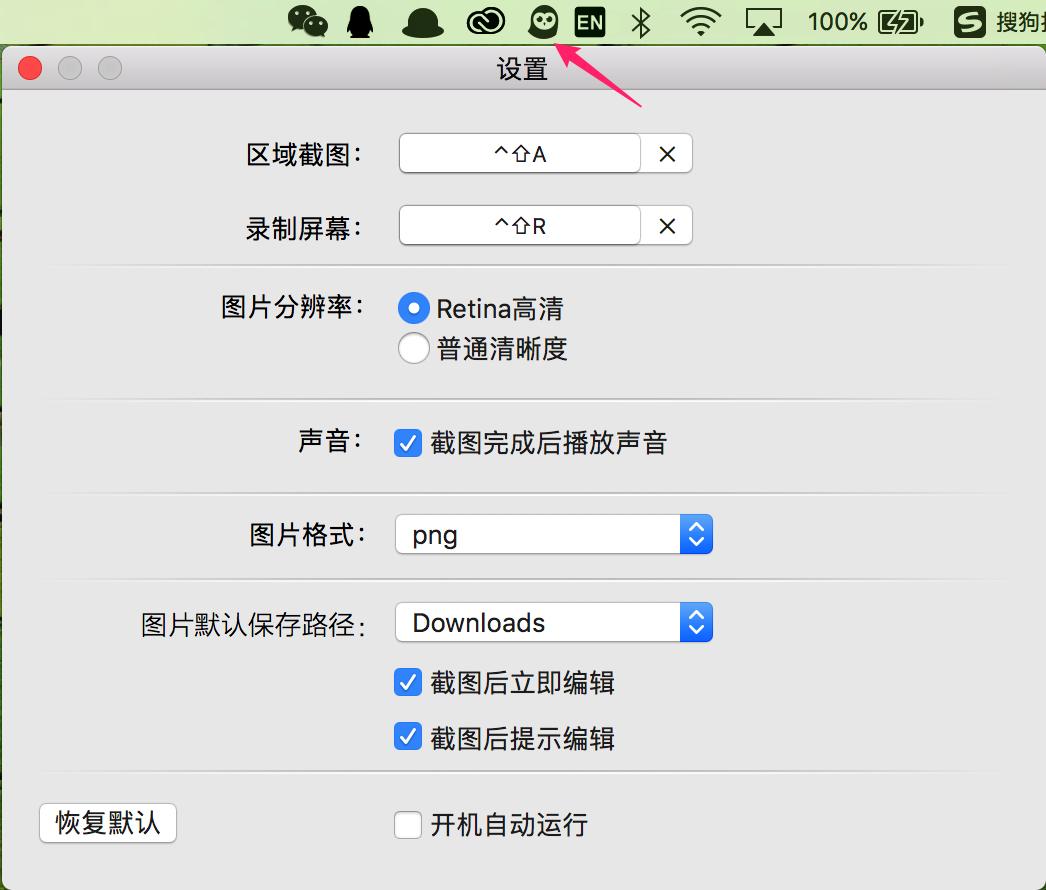Clear the 区域截图 shortcut with the X
This screenshot has width=1046, height=890.
pos(666,153)
